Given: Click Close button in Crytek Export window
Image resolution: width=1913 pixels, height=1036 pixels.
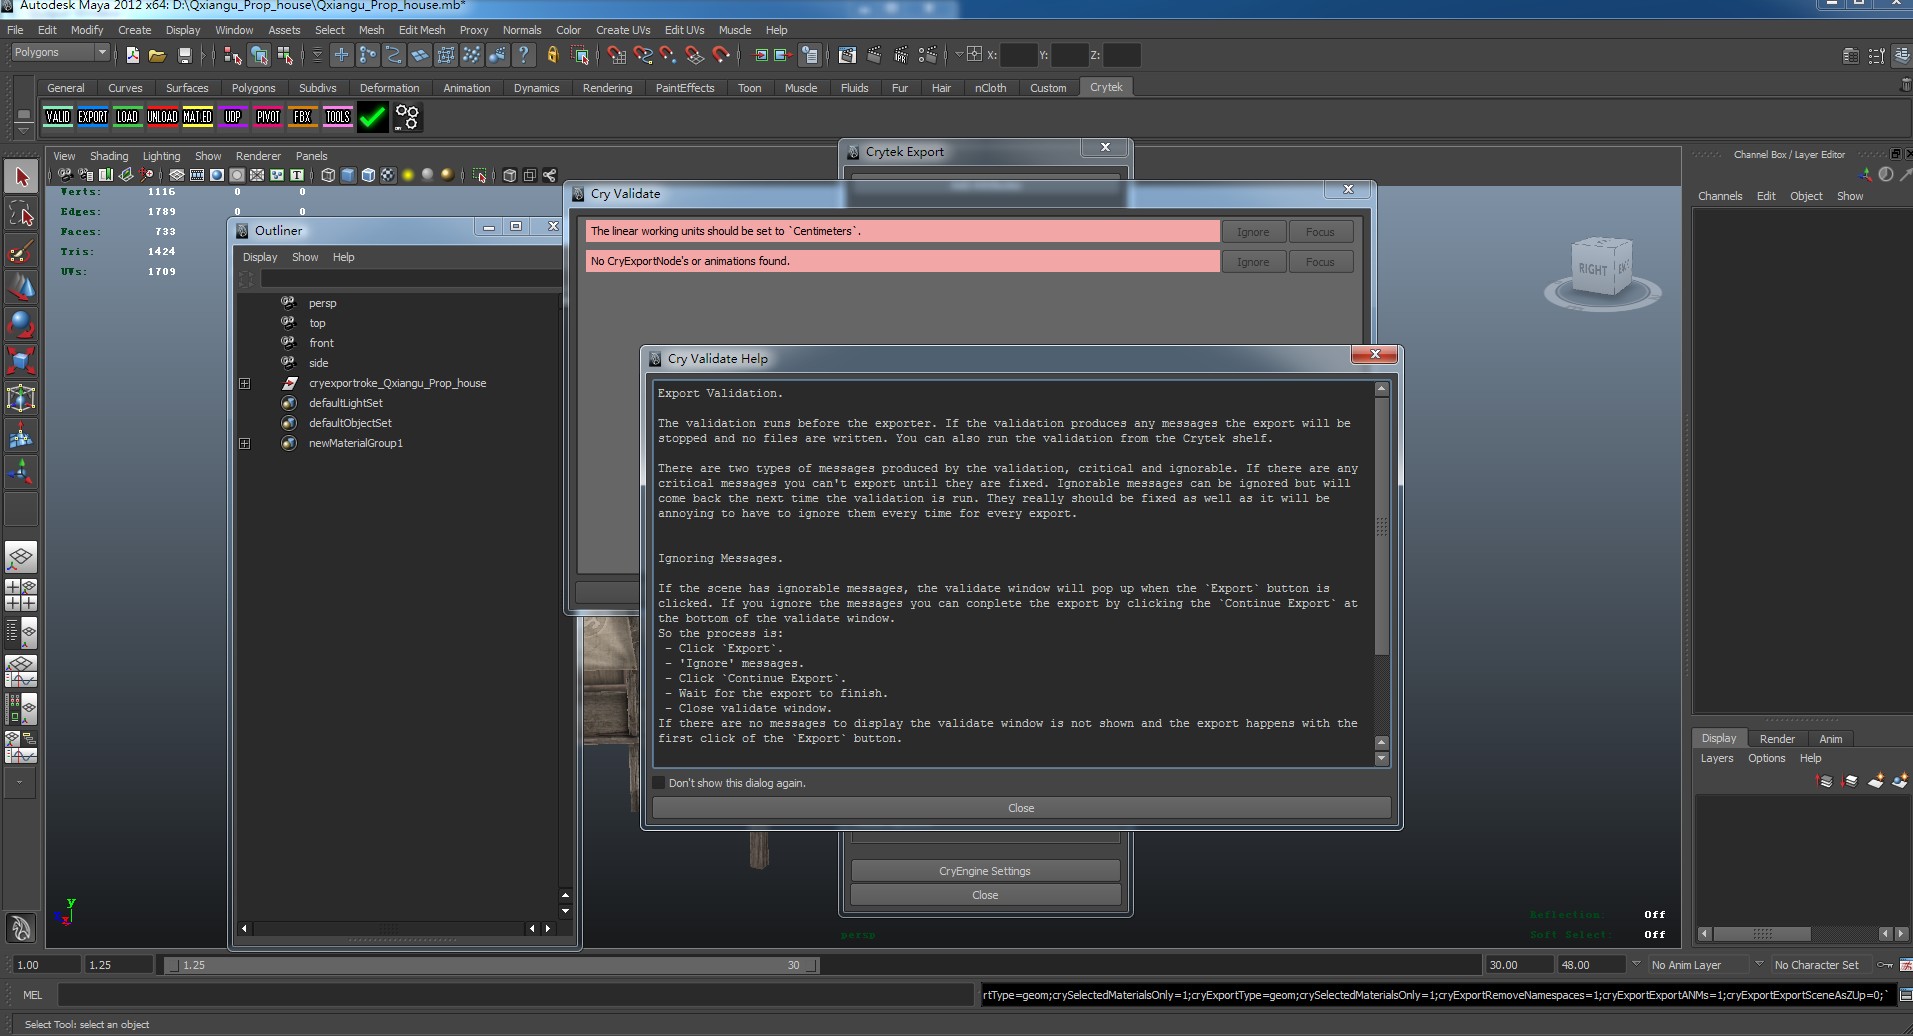Looking at the screenshot, I should (985, 895).
